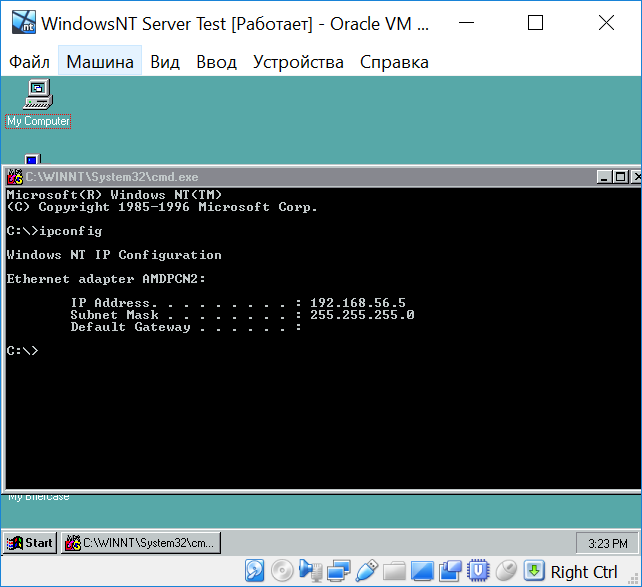Select the cmd.exe taskbar button

[141, 543]
